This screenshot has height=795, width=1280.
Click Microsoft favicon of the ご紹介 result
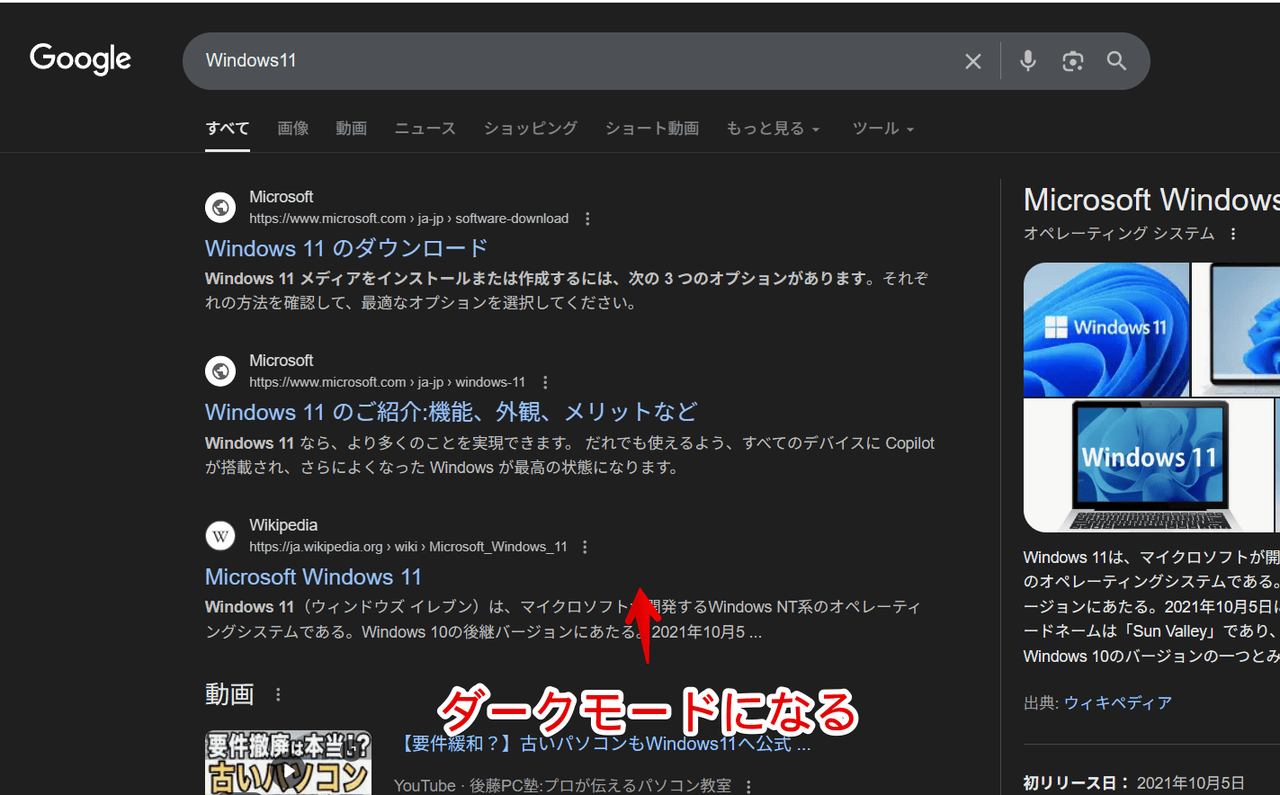pos(220,371)
